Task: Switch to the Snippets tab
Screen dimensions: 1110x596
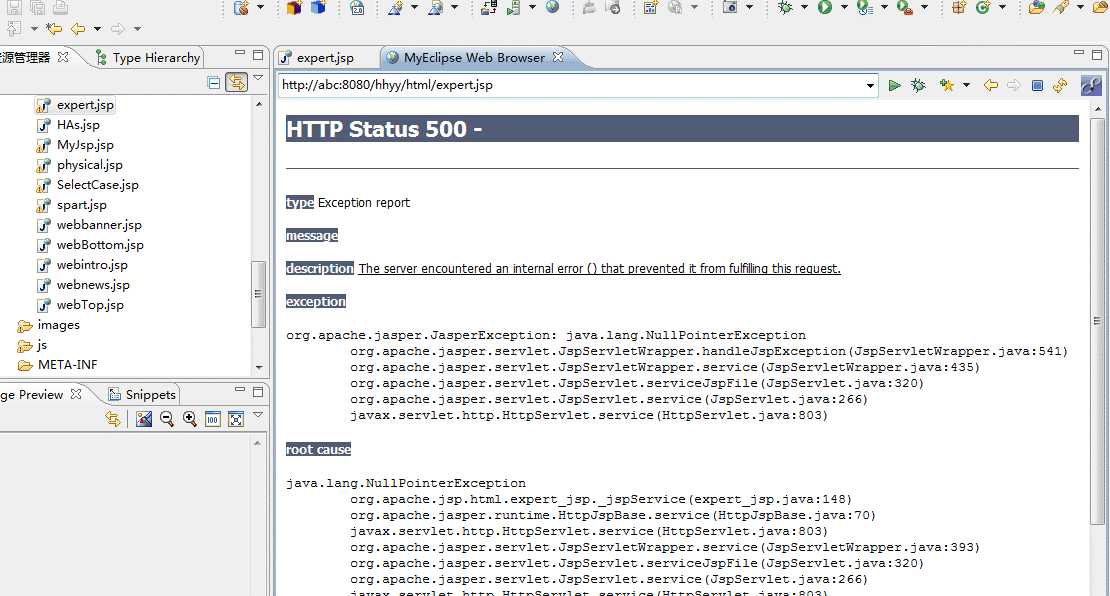Action: tap(142, 395)
